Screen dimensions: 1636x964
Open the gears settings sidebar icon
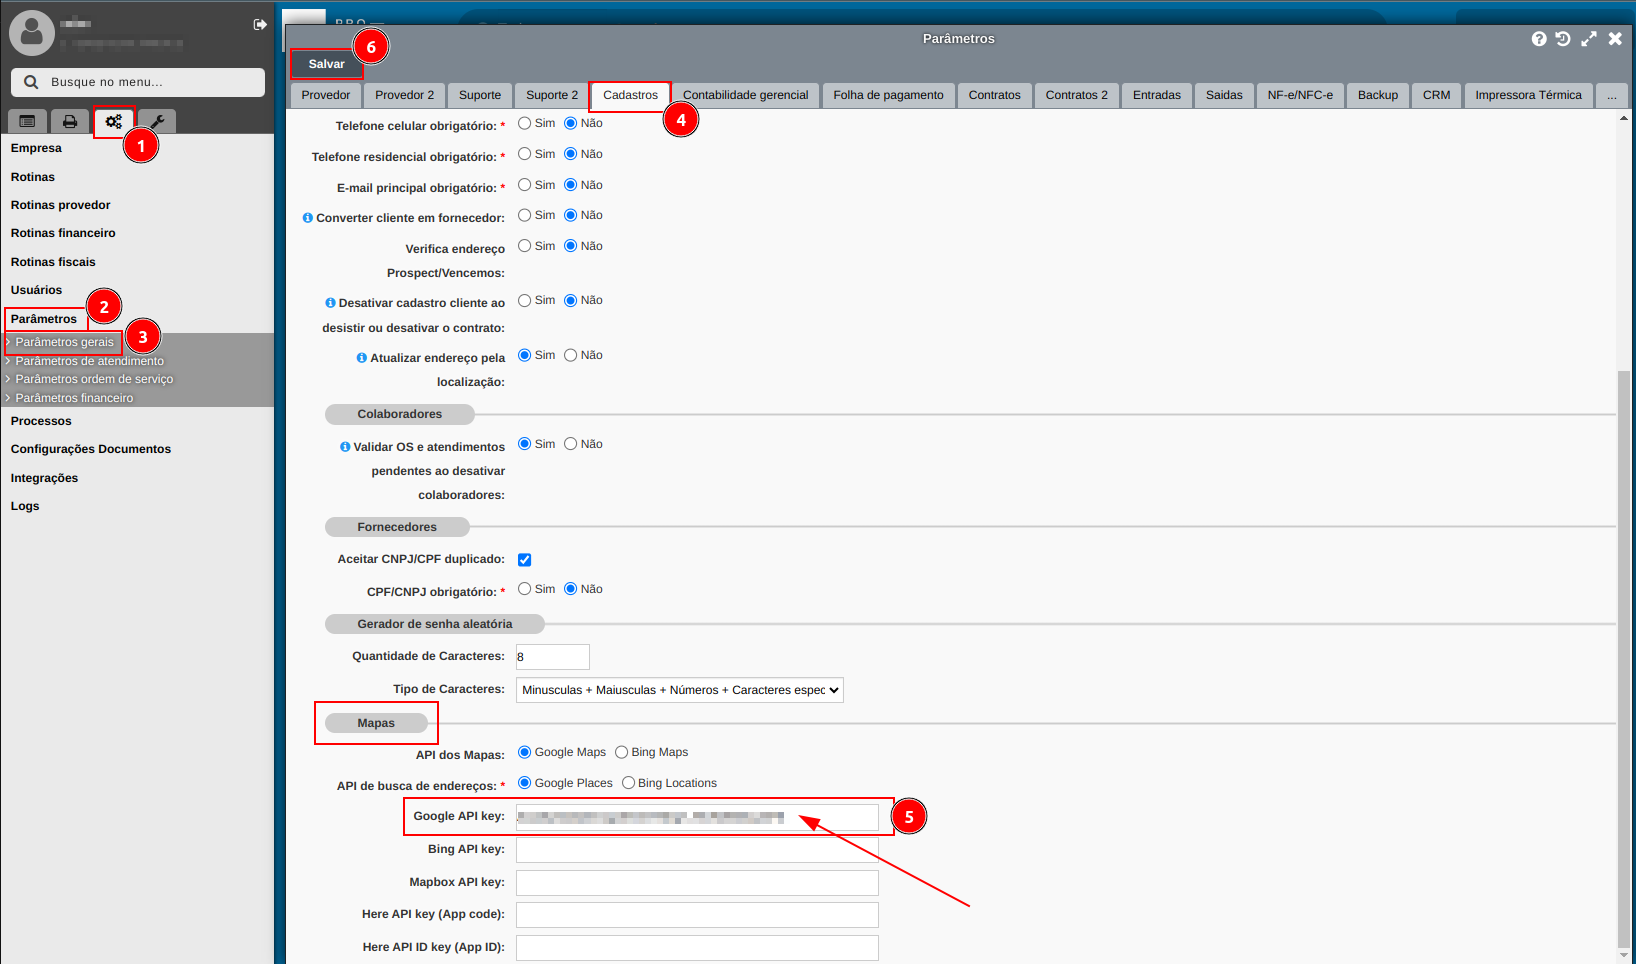[x=114, y=121]
